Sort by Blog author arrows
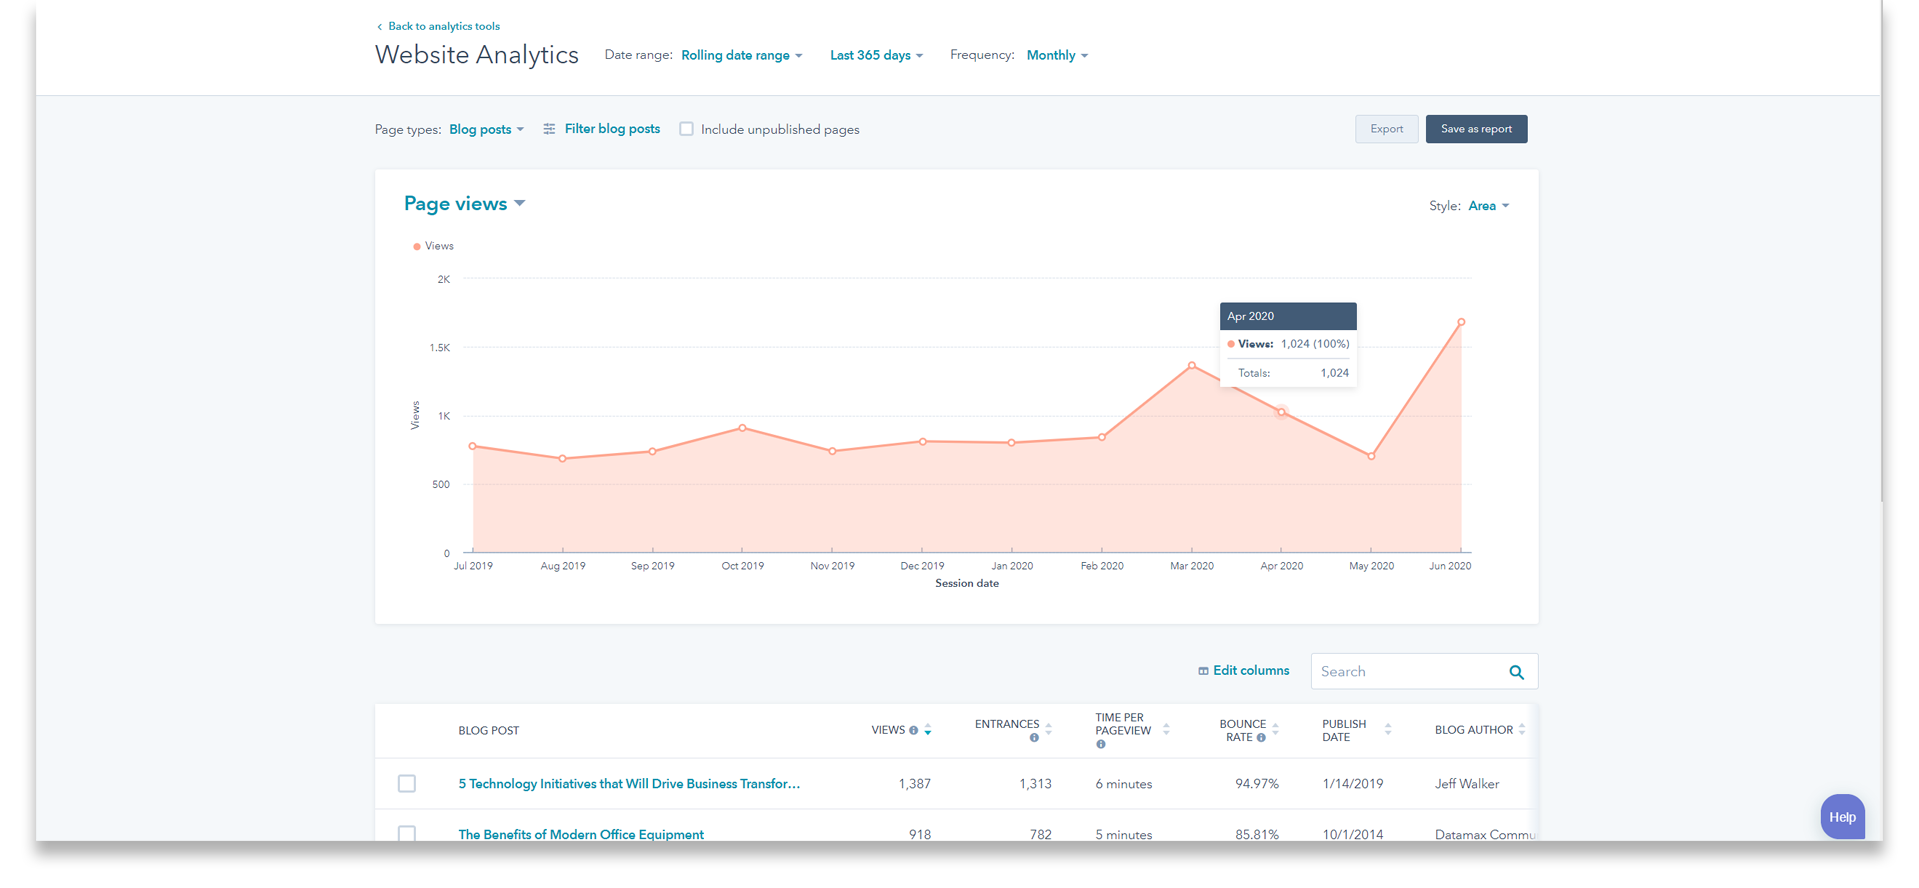Viewport: 1919px width, 888px height. pyautogui.click(x=1521, y=729)
